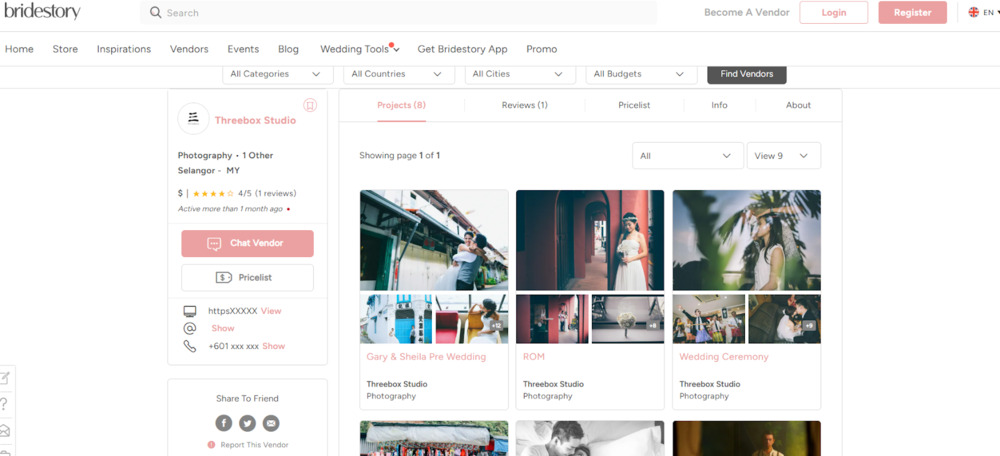The width and height of the screenshot is (1000, 456).
Task: Click Show link next to phone number
Action: pyautogui.click(x=273, y=346)
